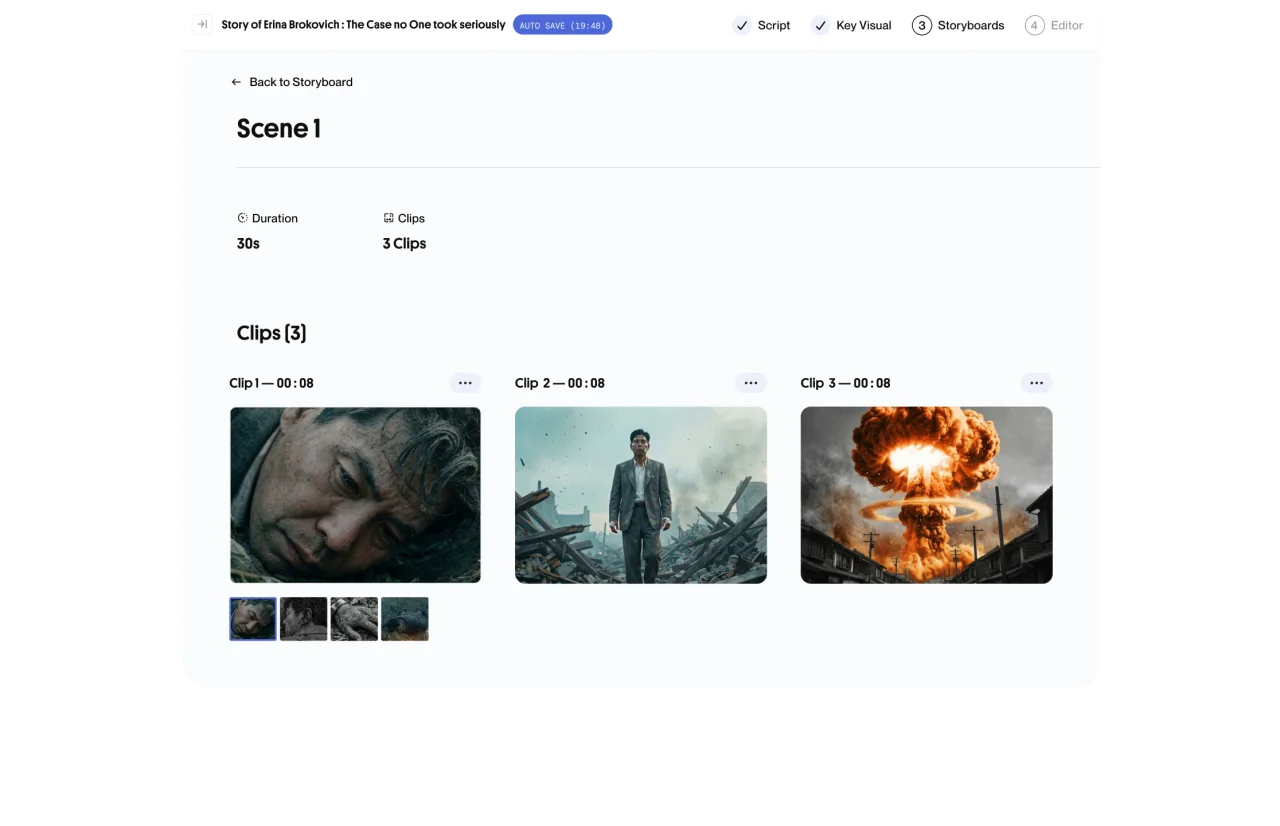Go back via Back to Storyboard link

[292, 82]
